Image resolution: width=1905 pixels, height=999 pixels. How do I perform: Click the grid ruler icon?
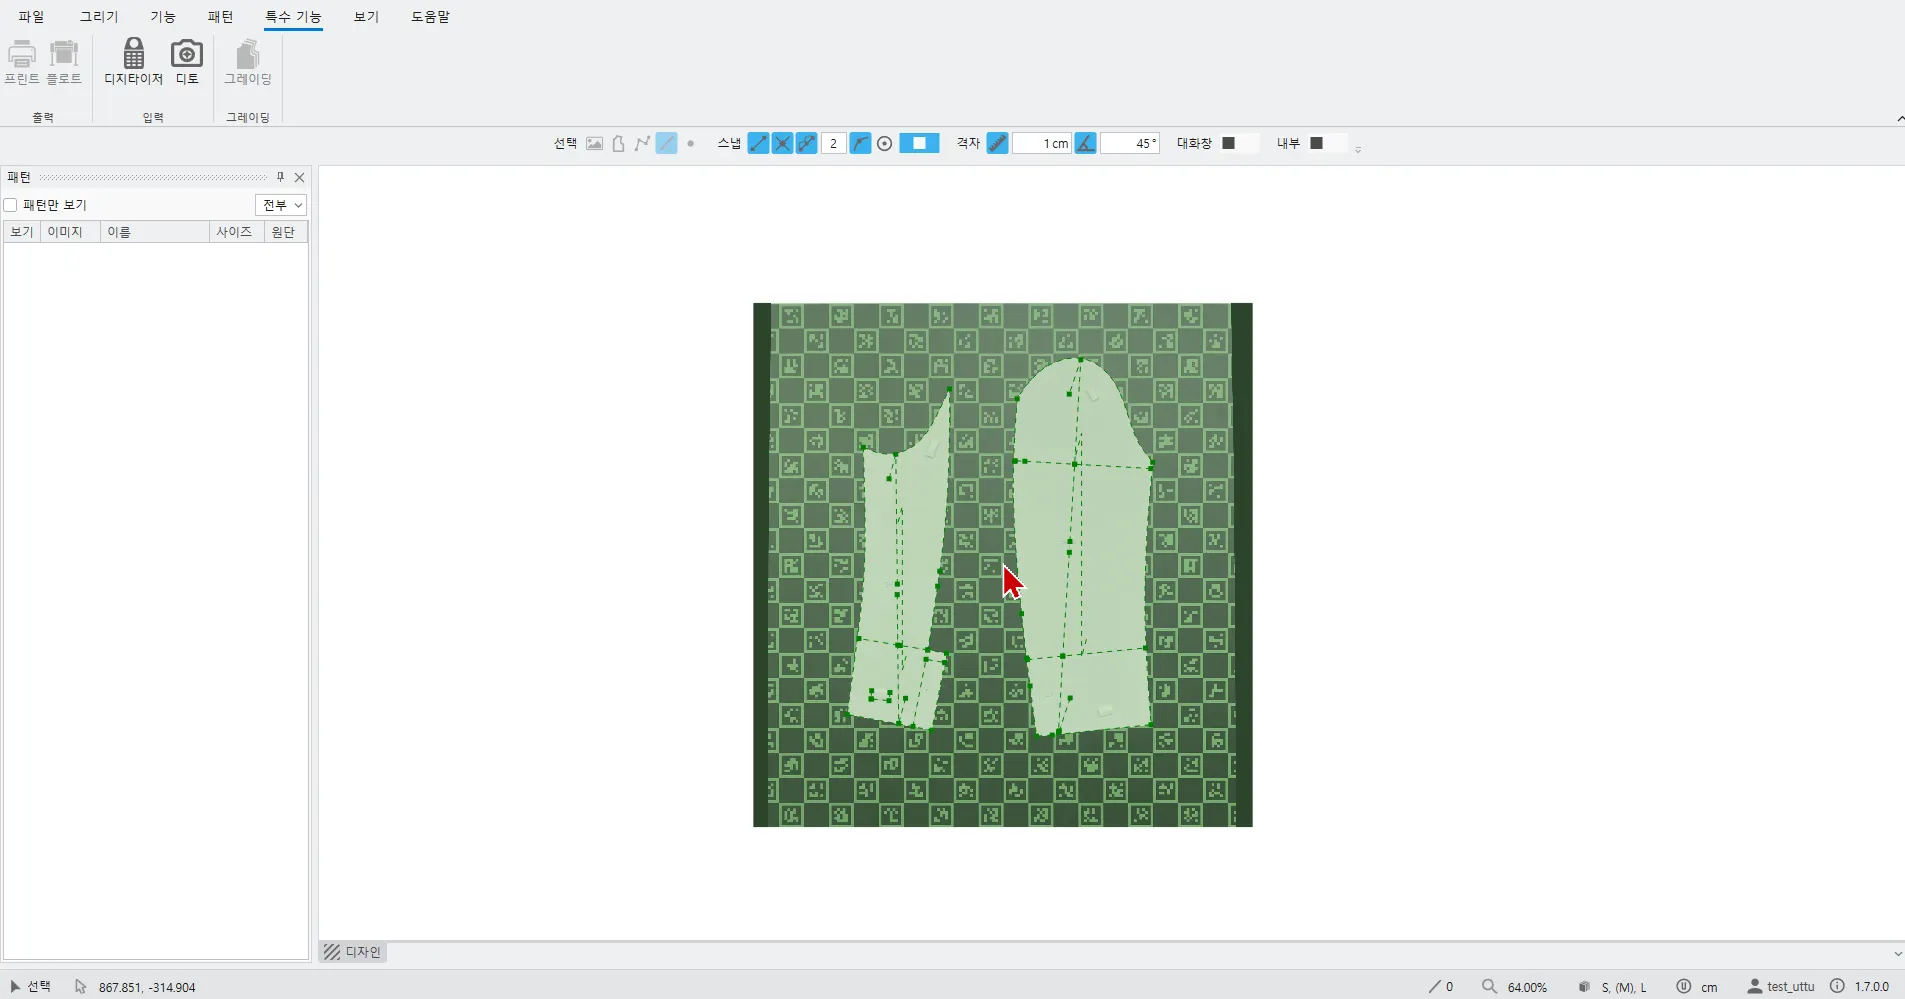coord(997,144)
